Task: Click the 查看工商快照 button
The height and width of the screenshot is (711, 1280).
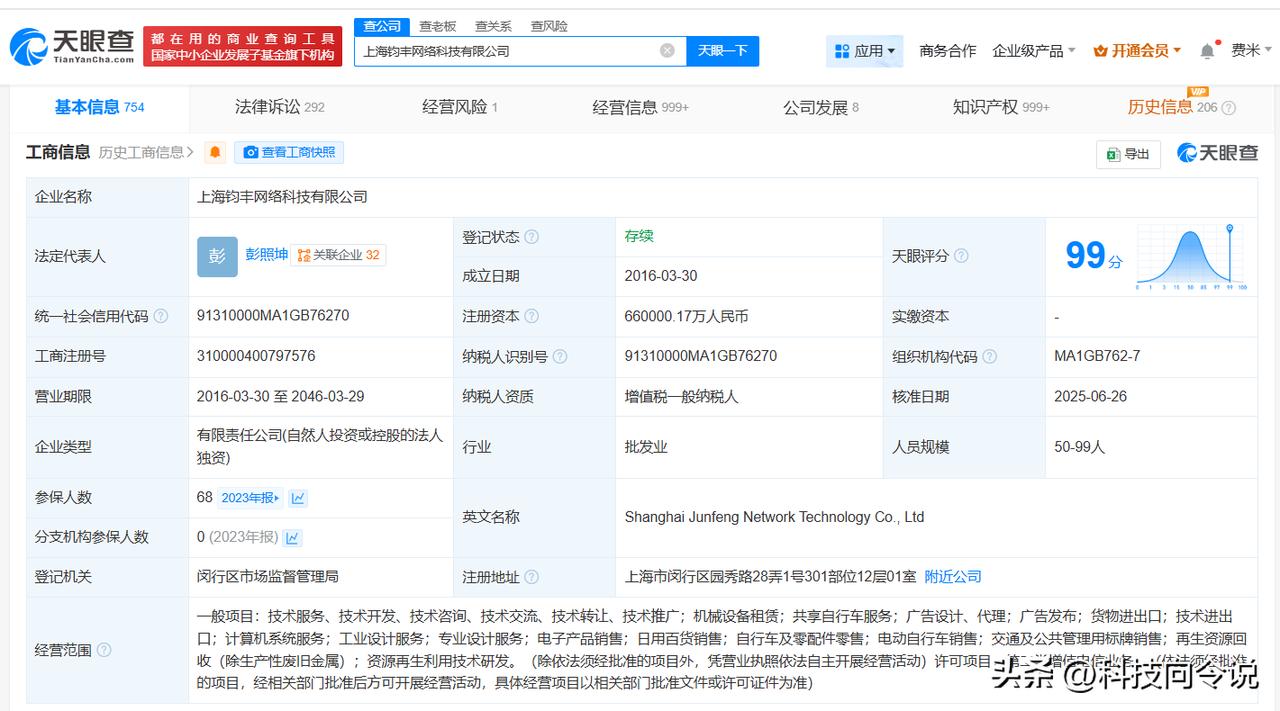Action: [x=289, y=152]
